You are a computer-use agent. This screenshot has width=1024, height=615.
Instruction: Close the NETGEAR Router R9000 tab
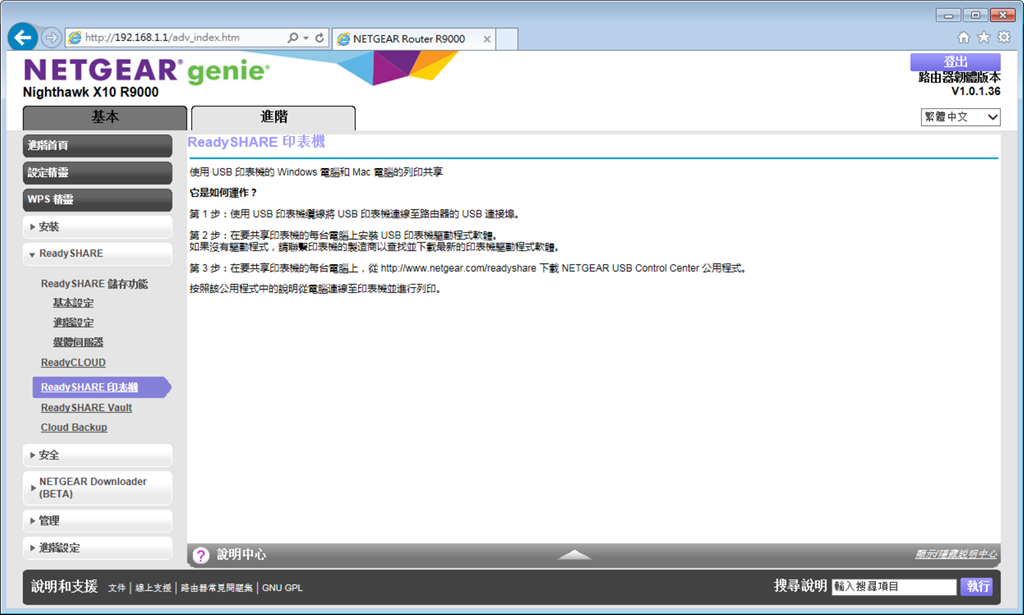487,39
